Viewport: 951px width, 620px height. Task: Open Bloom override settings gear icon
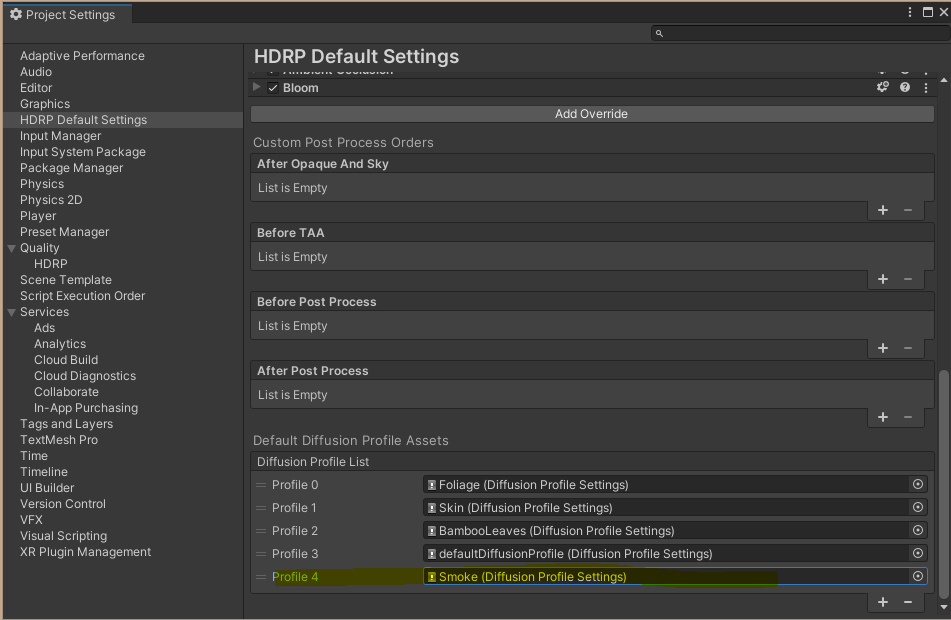882,87
